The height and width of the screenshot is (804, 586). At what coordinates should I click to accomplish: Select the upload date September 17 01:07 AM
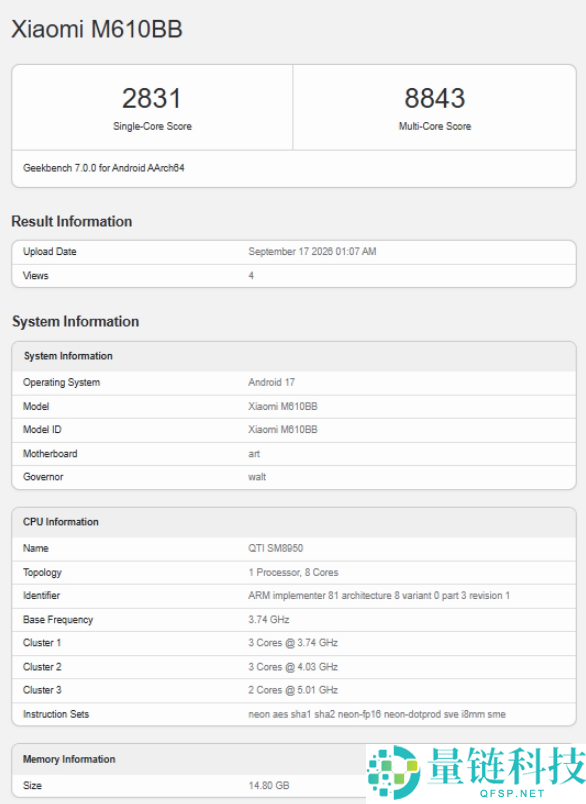[x=312, y=251]
